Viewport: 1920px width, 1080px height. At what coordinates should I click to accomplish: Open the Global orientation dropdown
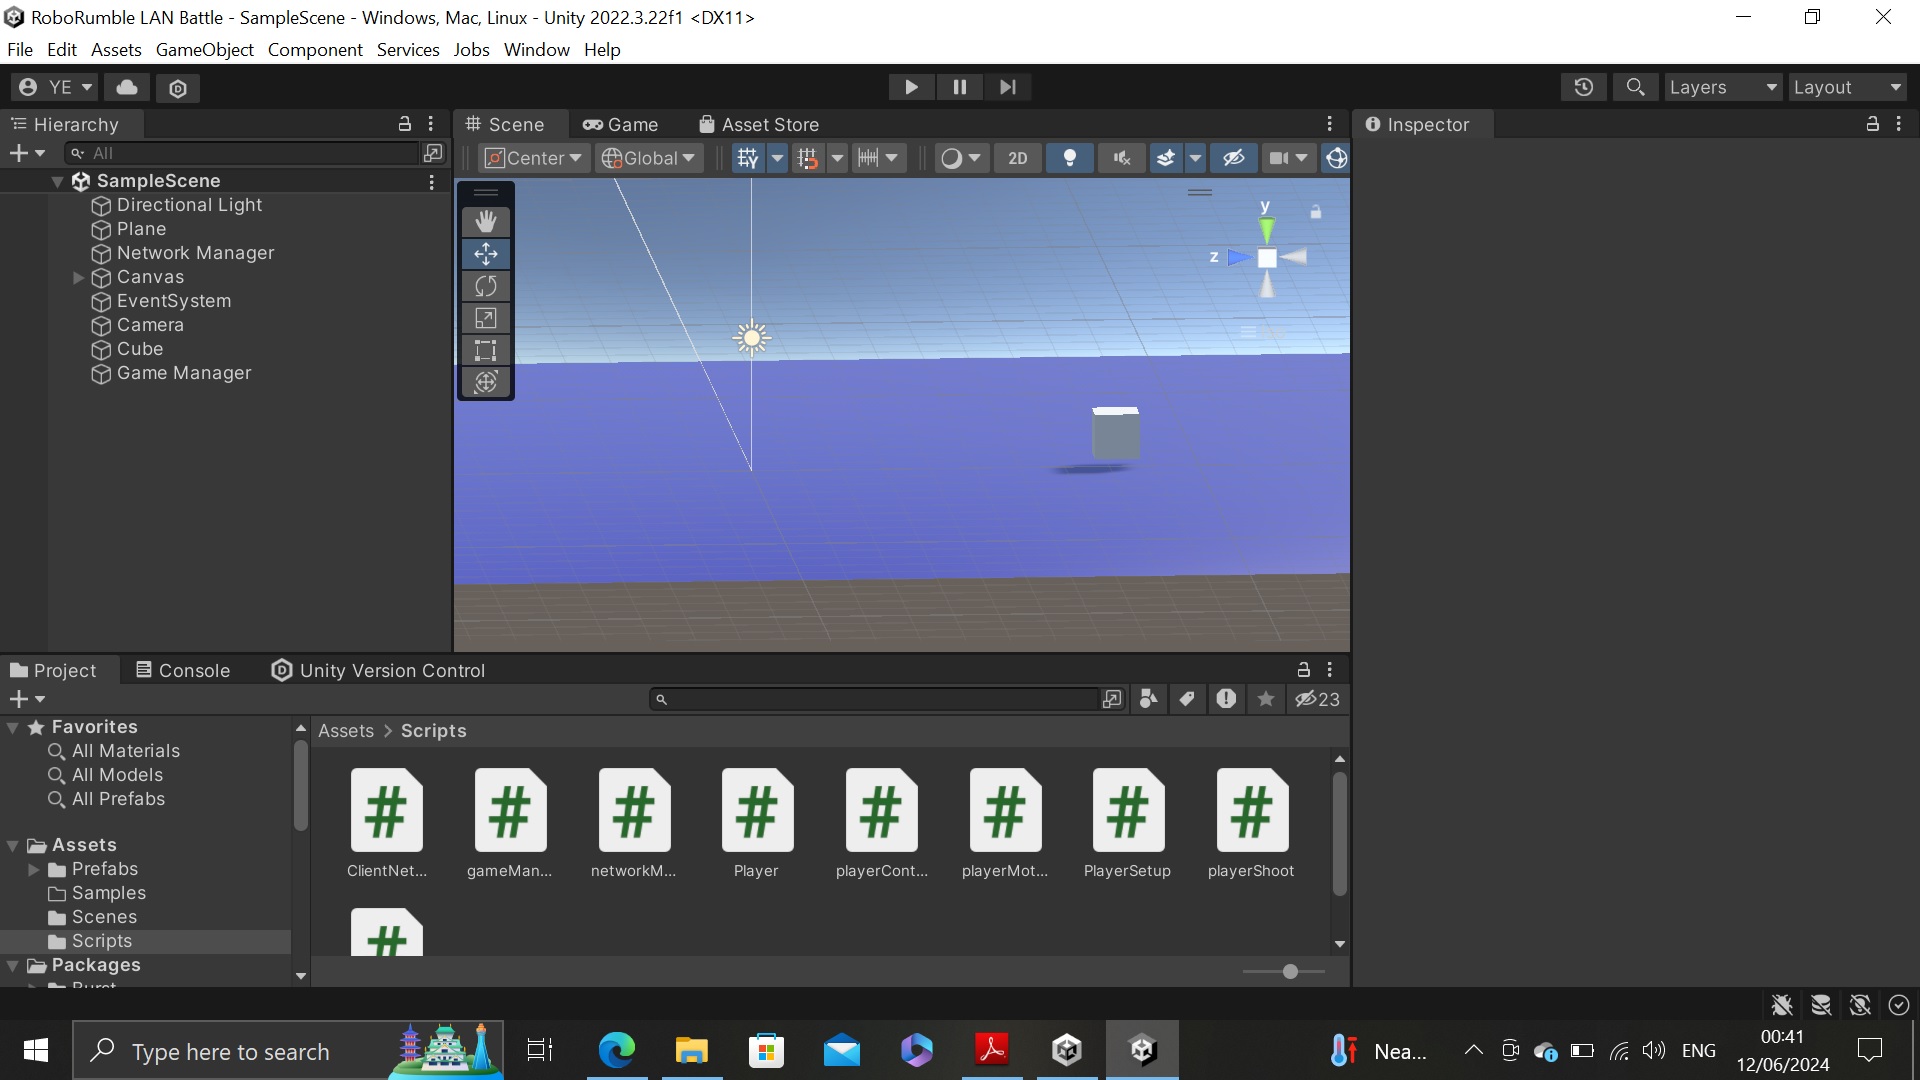click(648, 158)
